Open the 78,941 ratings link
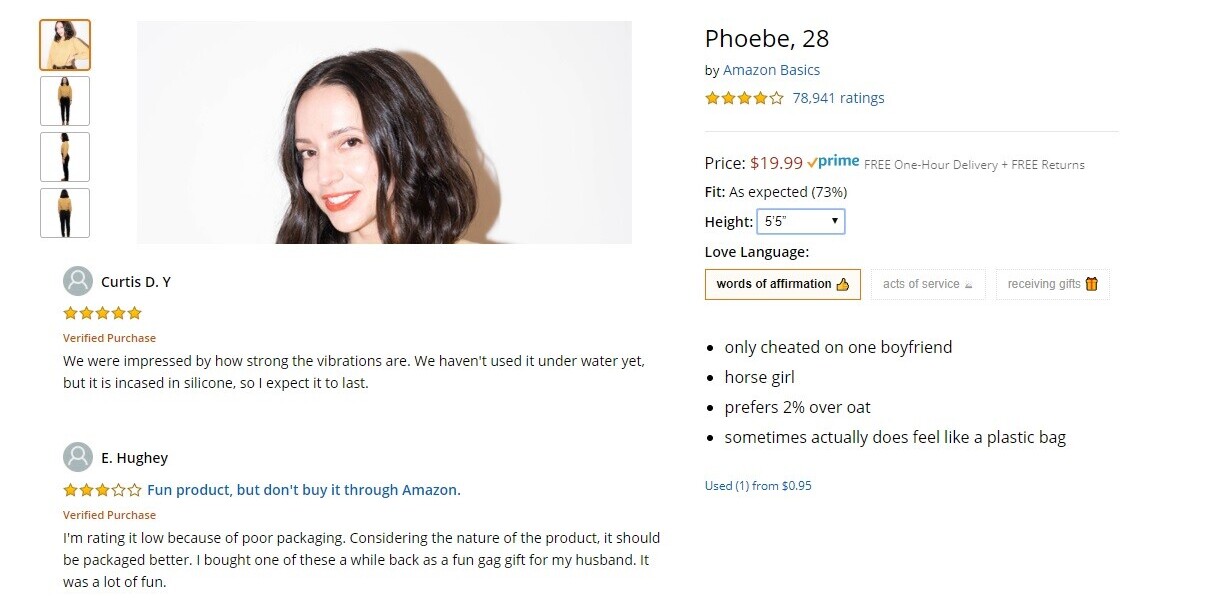The height and width of the screenshot is (603, 1206). tap(838, 98)
